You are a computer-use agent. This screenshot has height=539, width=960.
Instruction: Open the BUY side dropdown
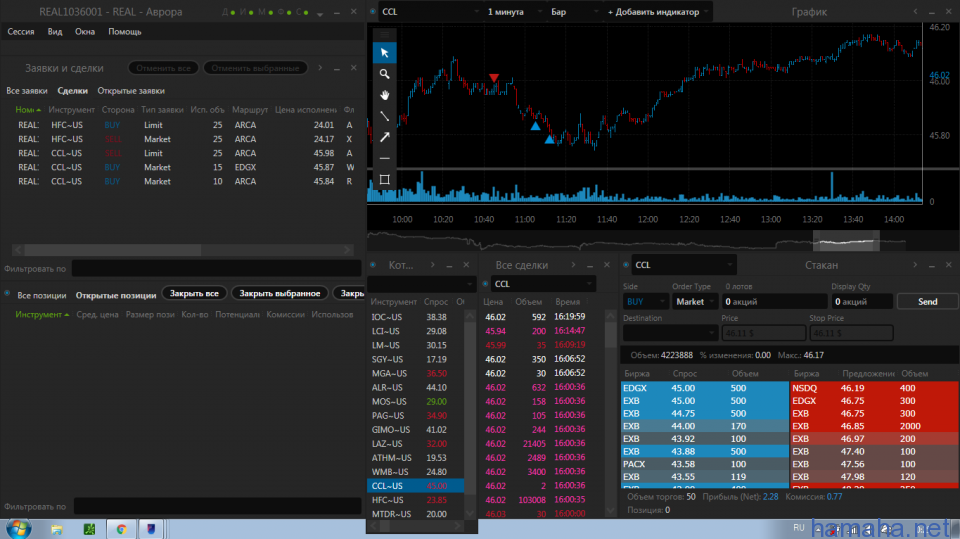pyautogui.click(x=645, y=301)
